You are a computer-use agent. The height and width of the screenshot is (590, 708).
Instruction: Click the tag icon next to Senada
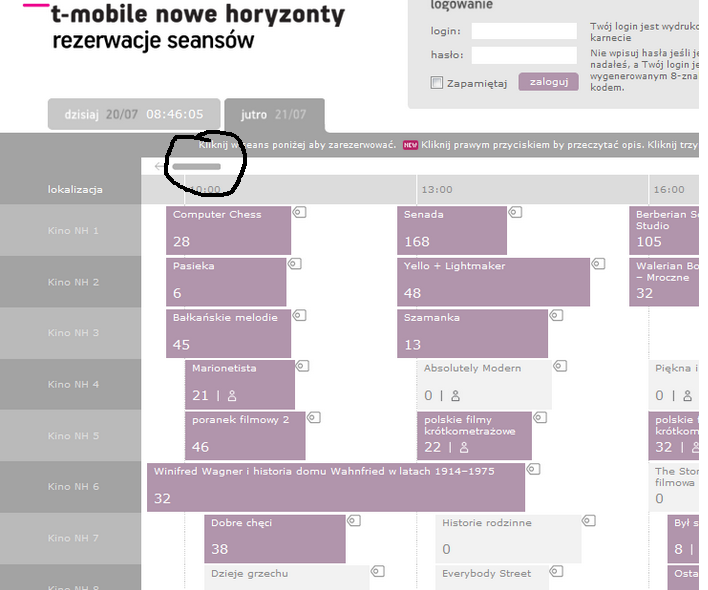(515, 212)
